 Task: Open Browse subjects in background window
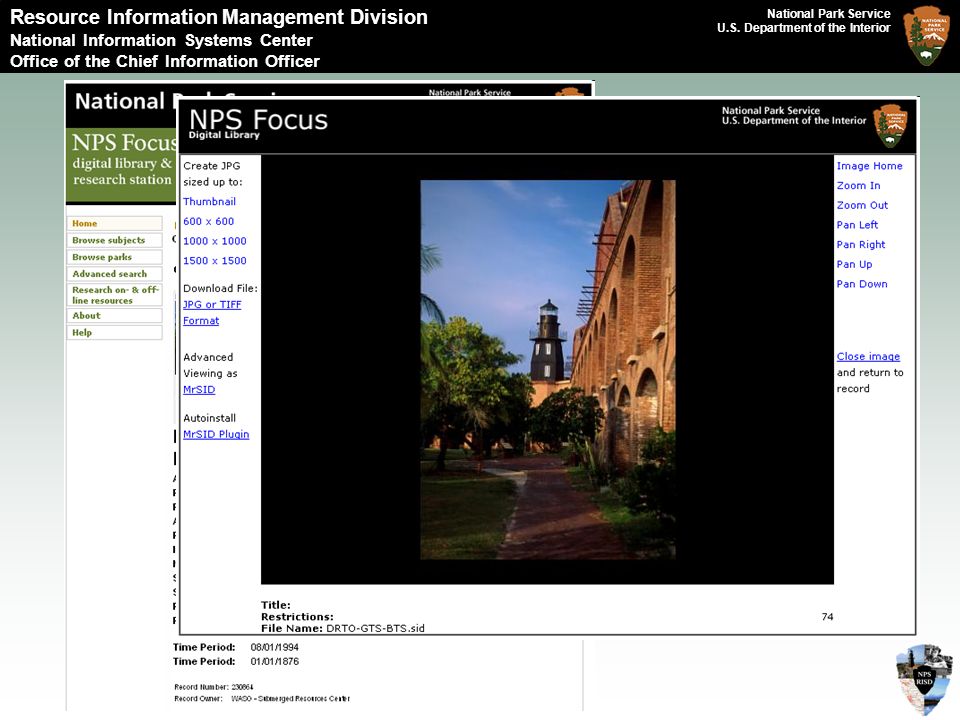tap(114, 240)
